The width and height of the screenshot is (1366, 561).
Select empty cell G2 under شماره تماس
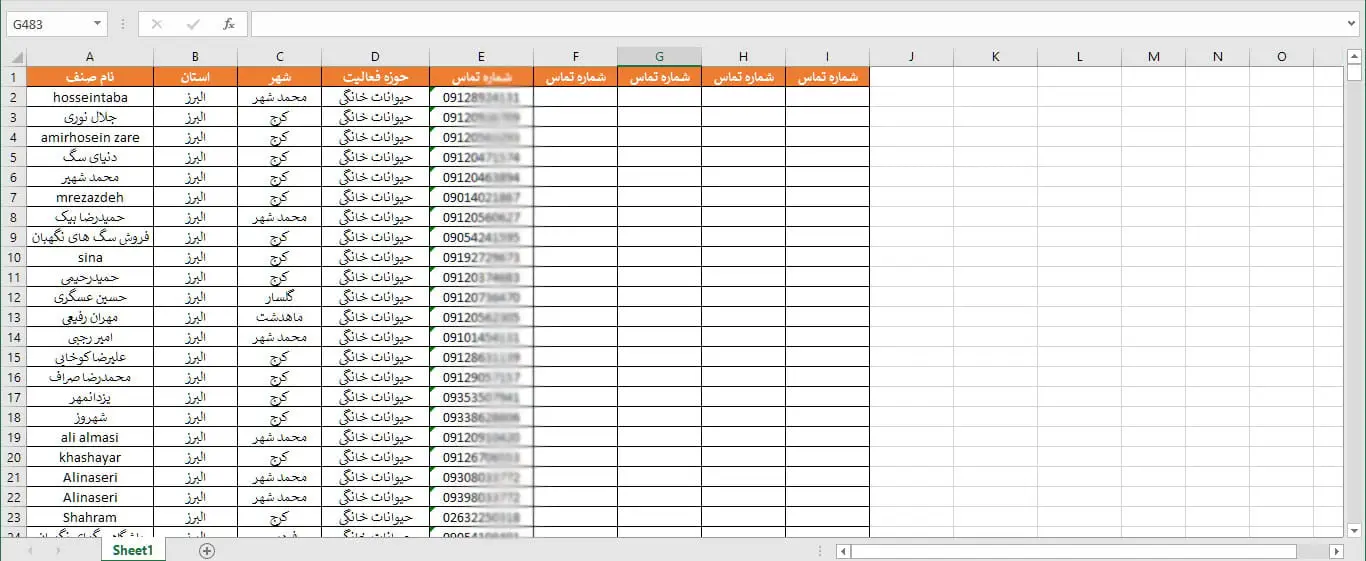pyautogui.click(x=659, y=97)
